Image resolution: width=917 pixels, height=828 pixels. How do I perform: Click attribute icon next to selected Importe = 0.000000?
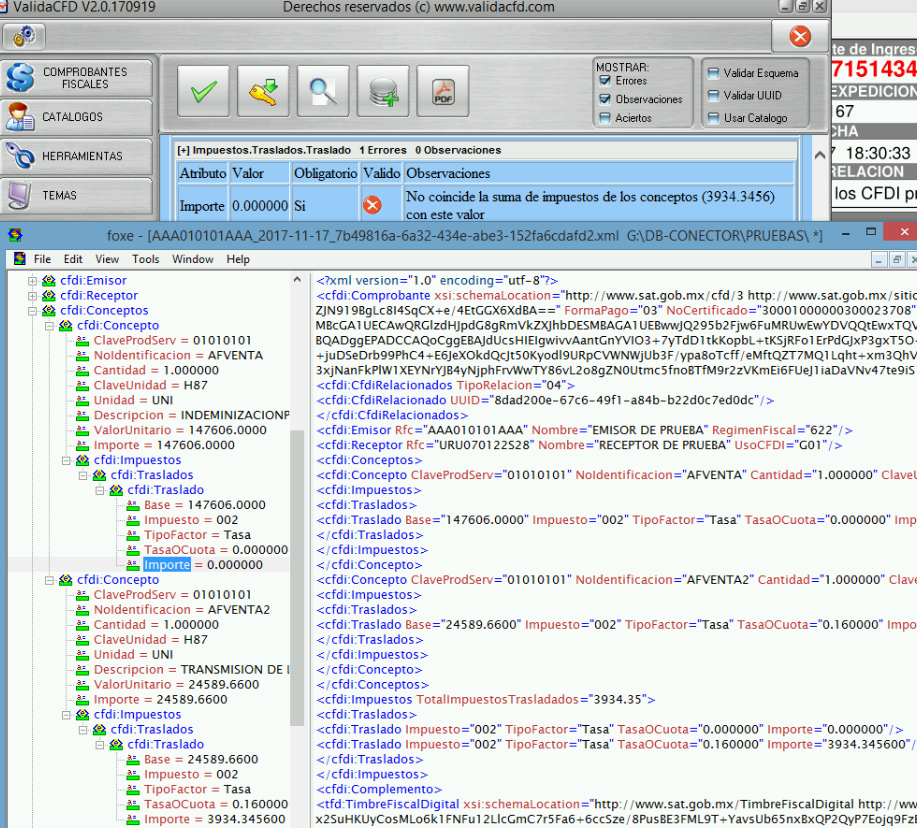(133, 565)
